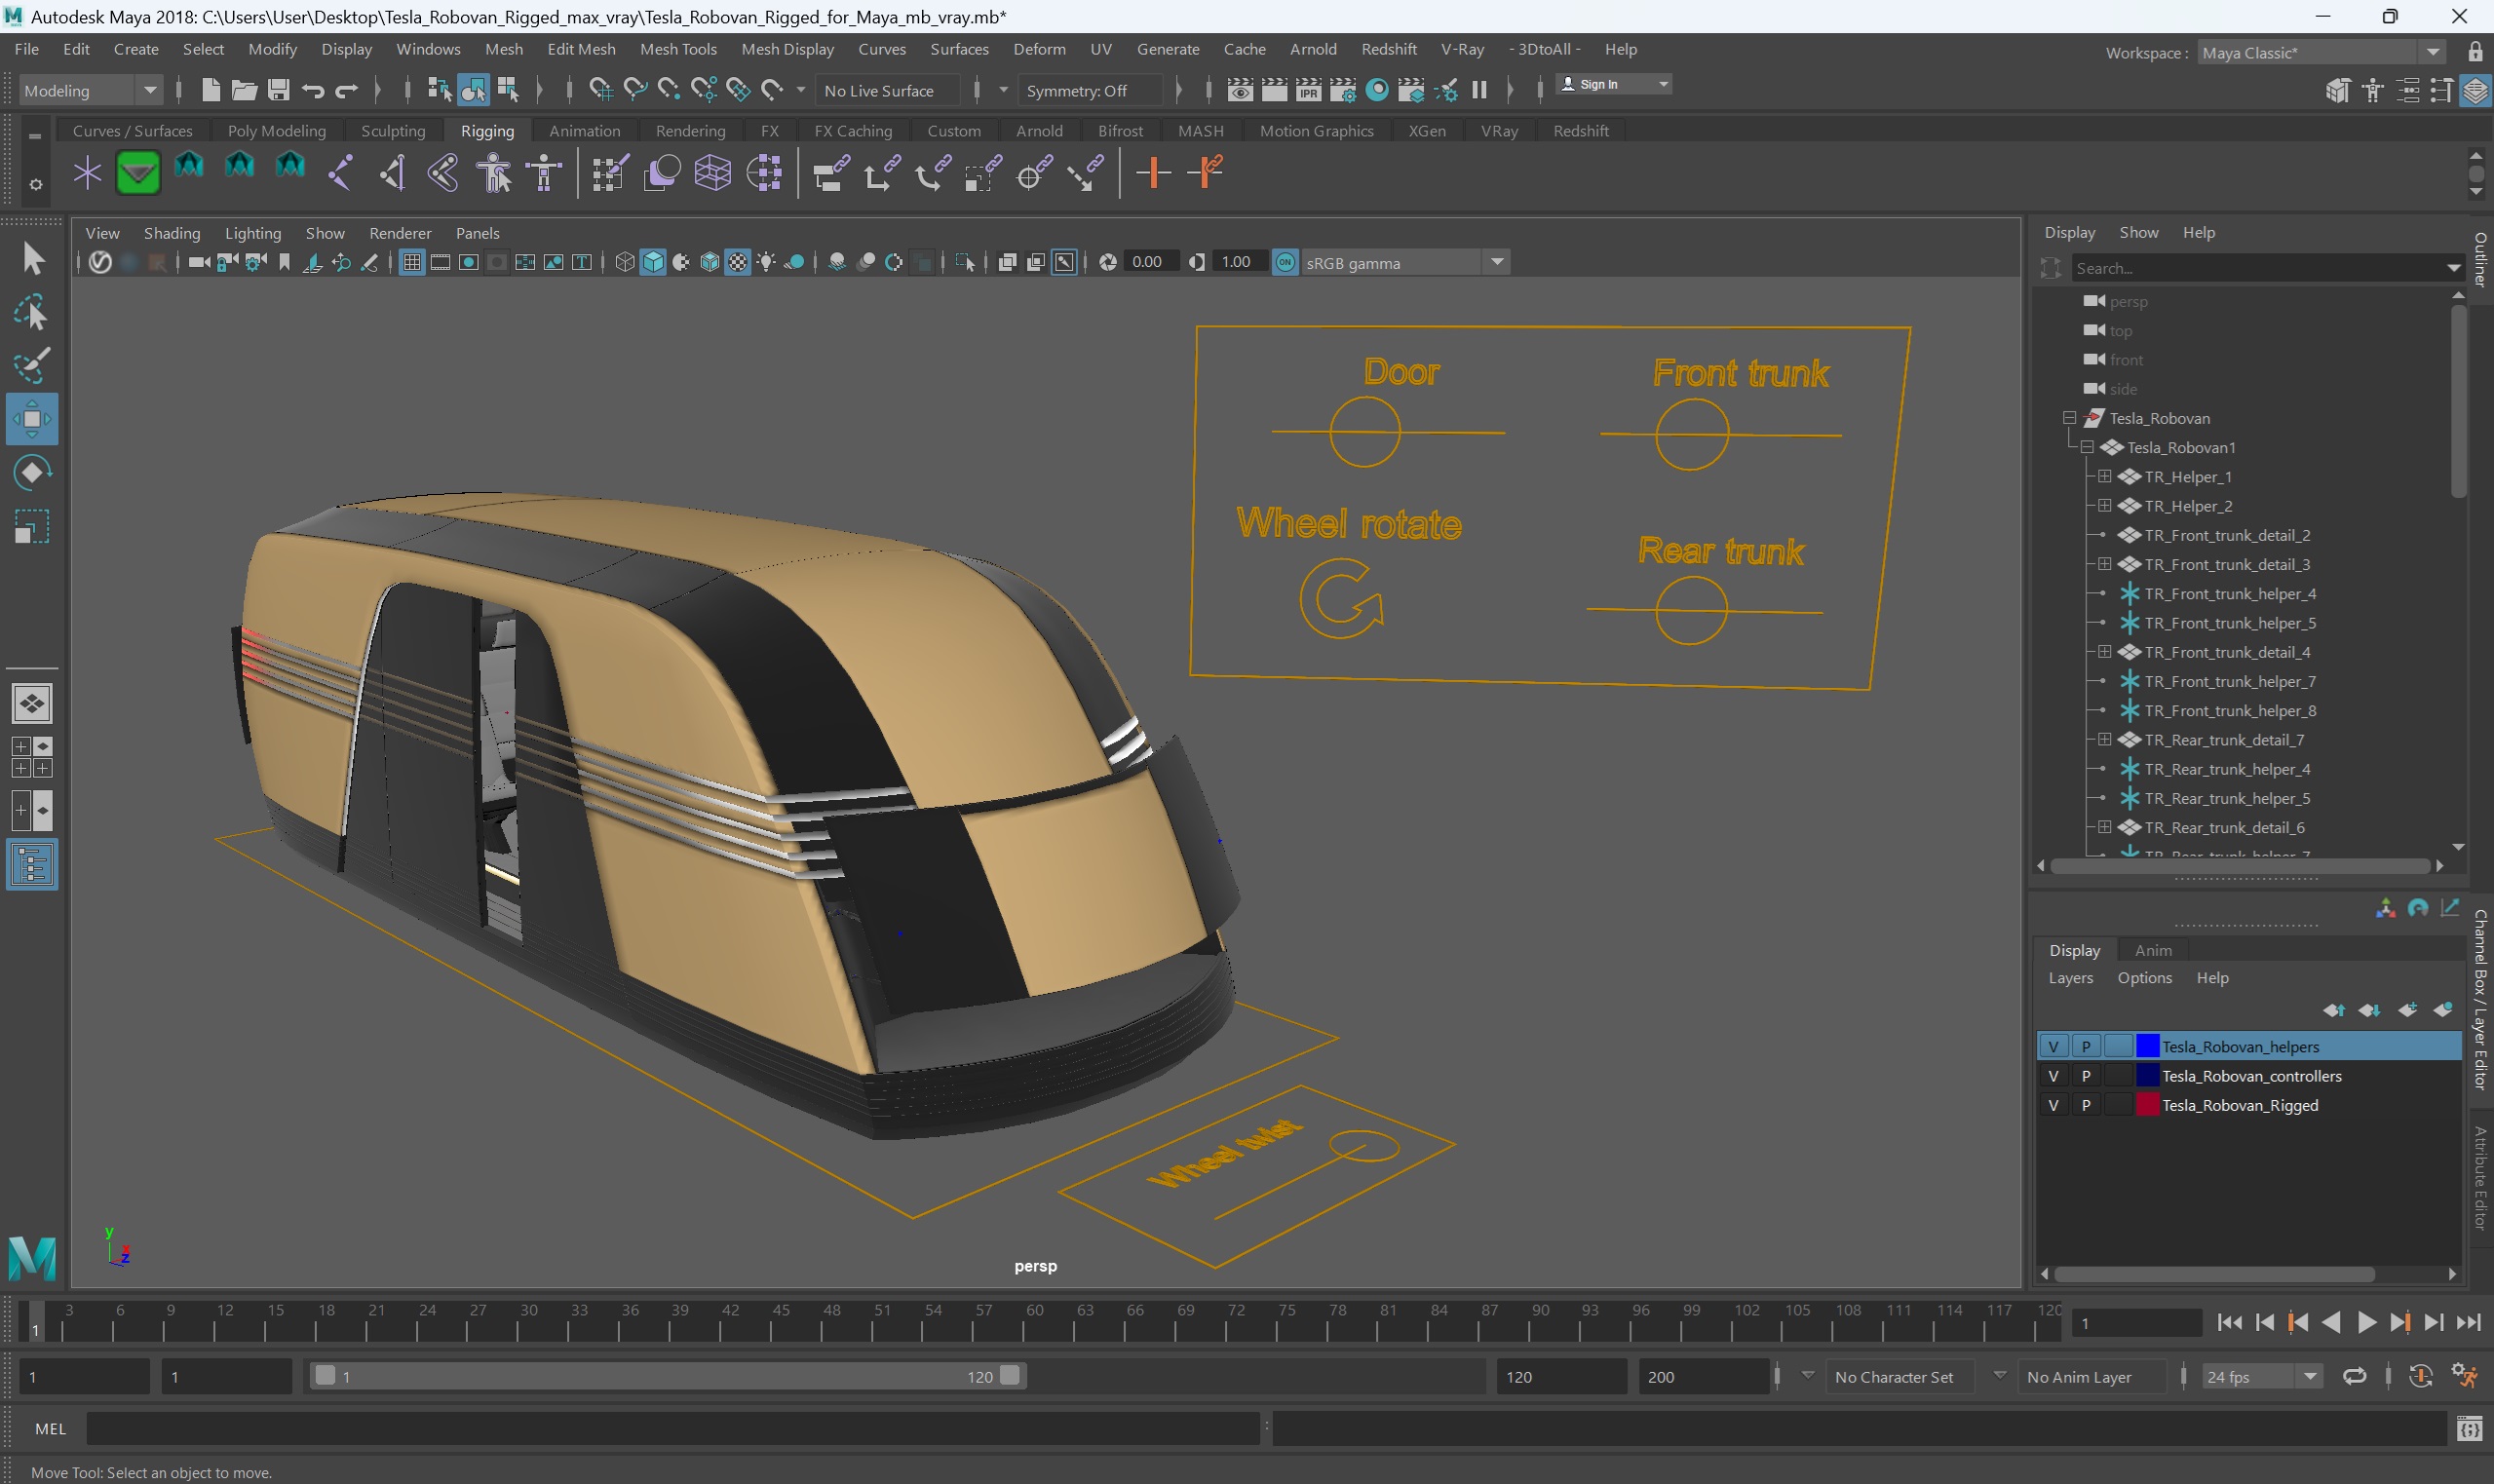
Task: Click Auto keyframe toggle icon
Action: 2420,1376
